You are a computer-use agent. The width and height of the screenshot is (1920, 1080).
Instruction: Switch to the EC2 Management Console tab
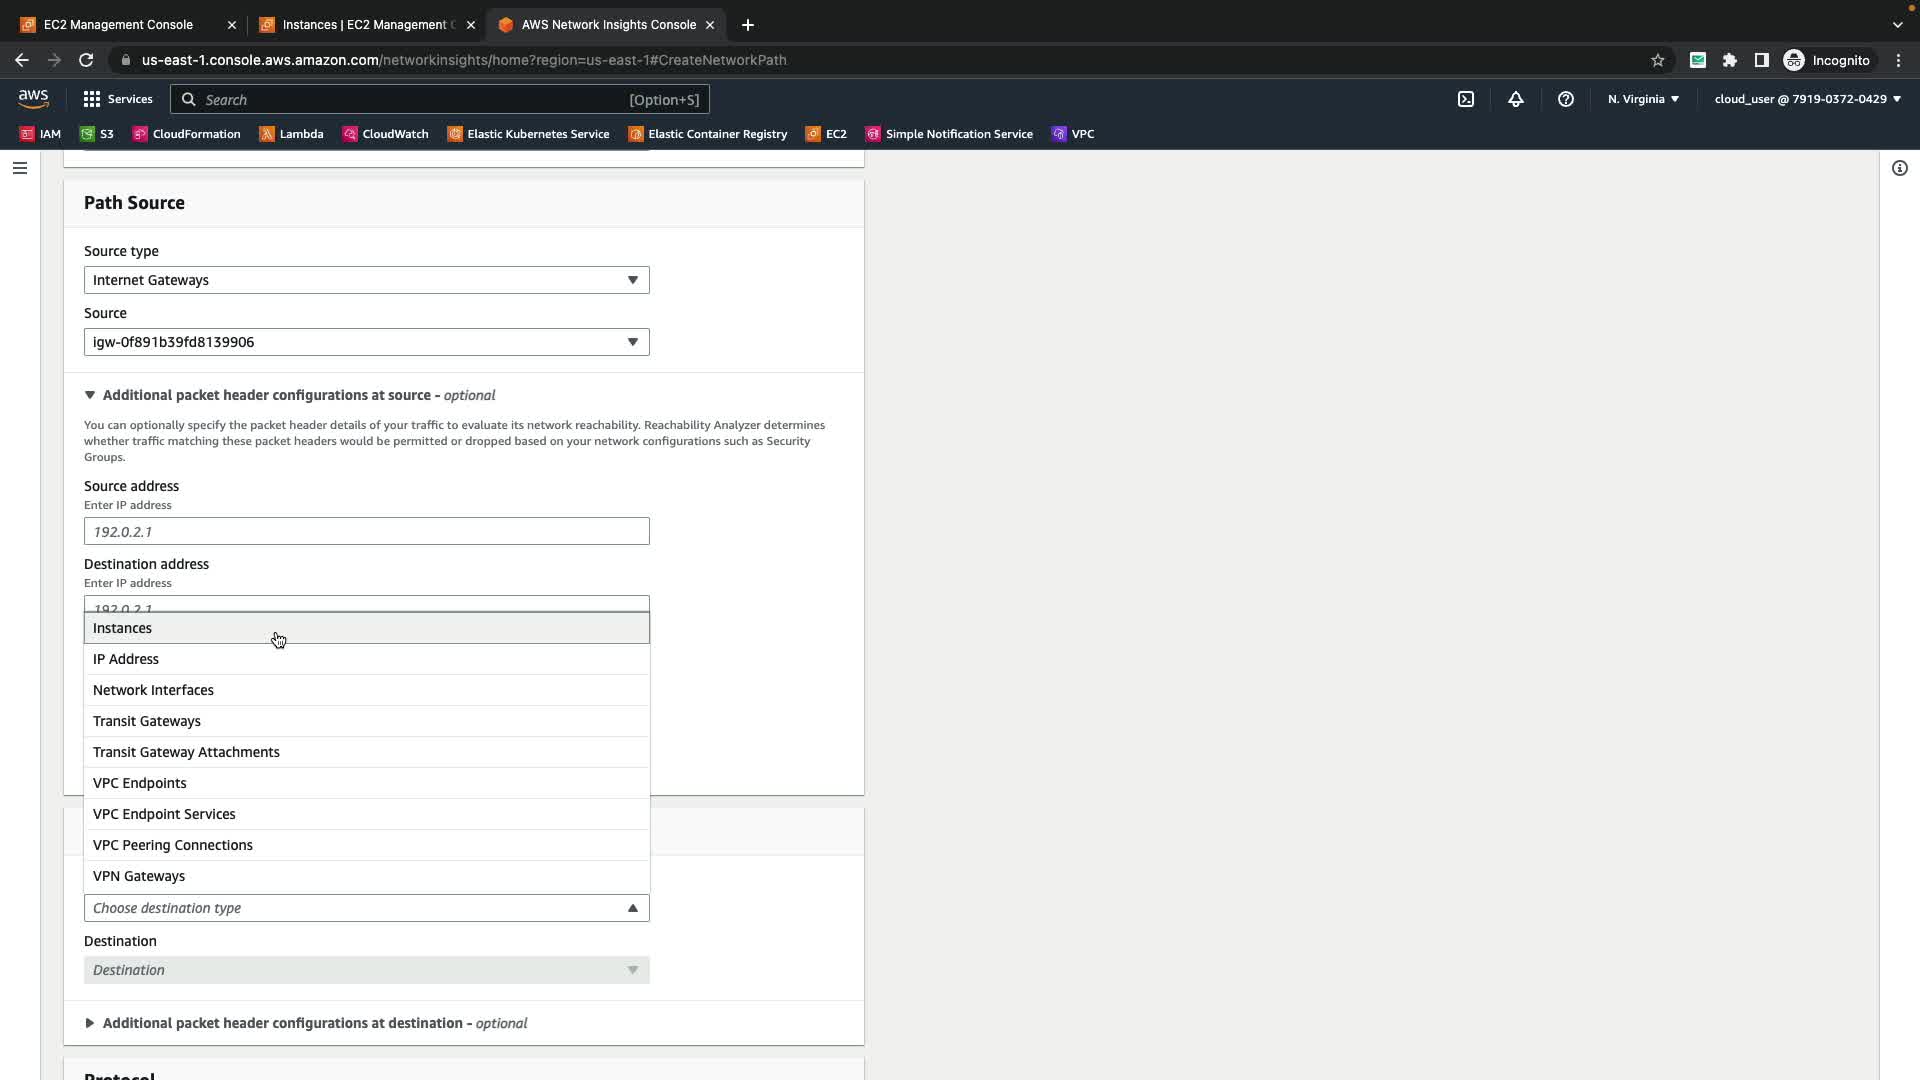coord(118,25)
